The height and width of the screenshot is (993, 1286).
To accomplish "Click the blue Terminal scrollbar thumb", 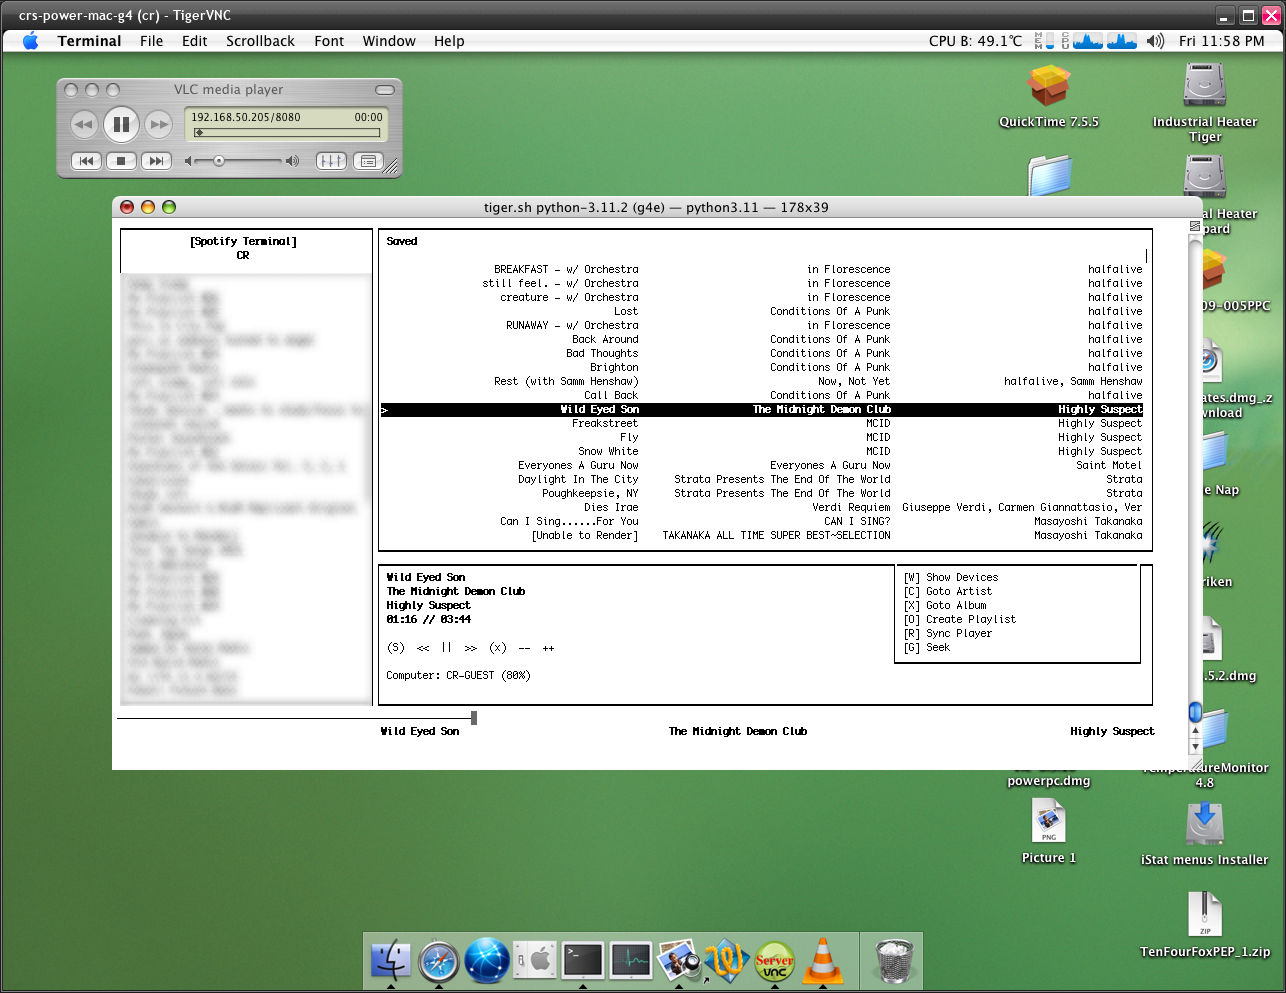I will pyautogui.click(x=1195, y=711).
